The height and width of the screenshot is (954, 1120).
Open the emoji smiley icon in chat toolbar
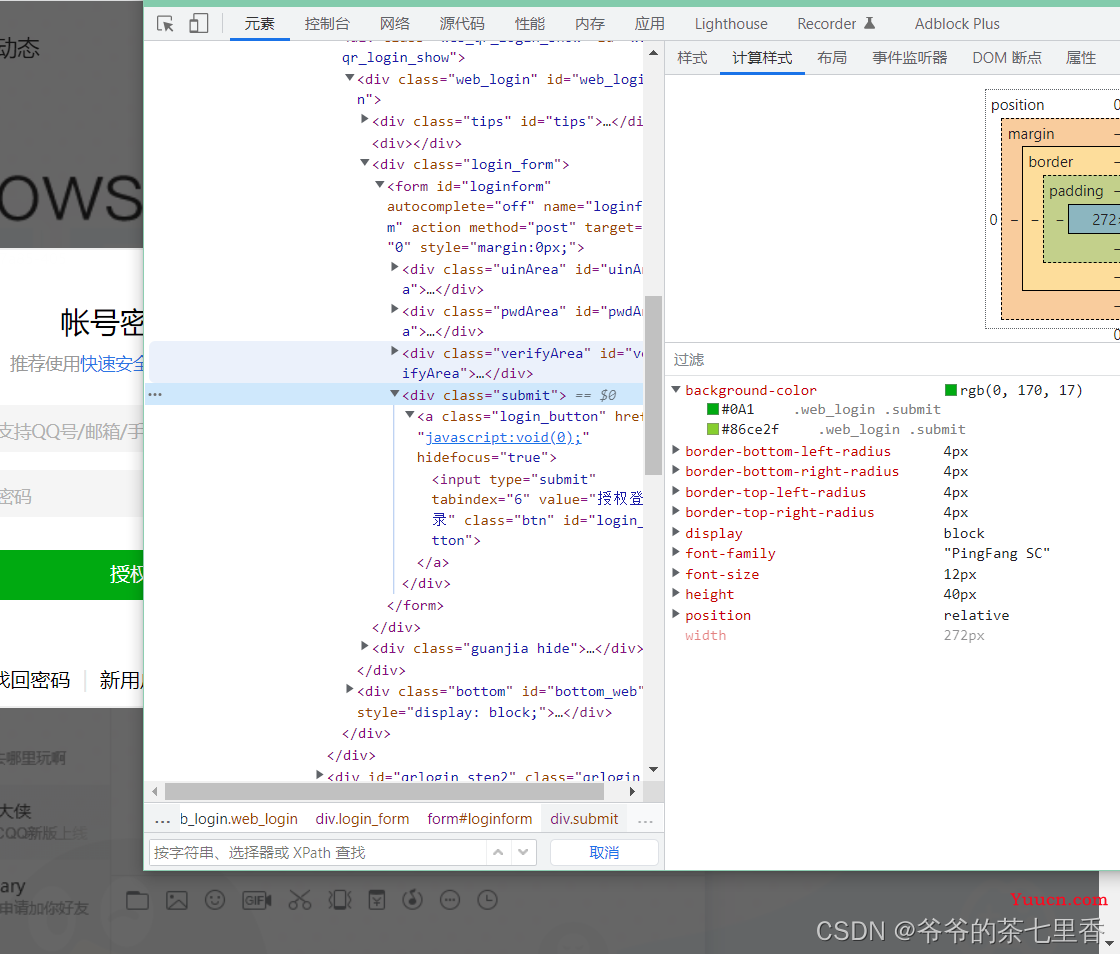pos(215,900)
